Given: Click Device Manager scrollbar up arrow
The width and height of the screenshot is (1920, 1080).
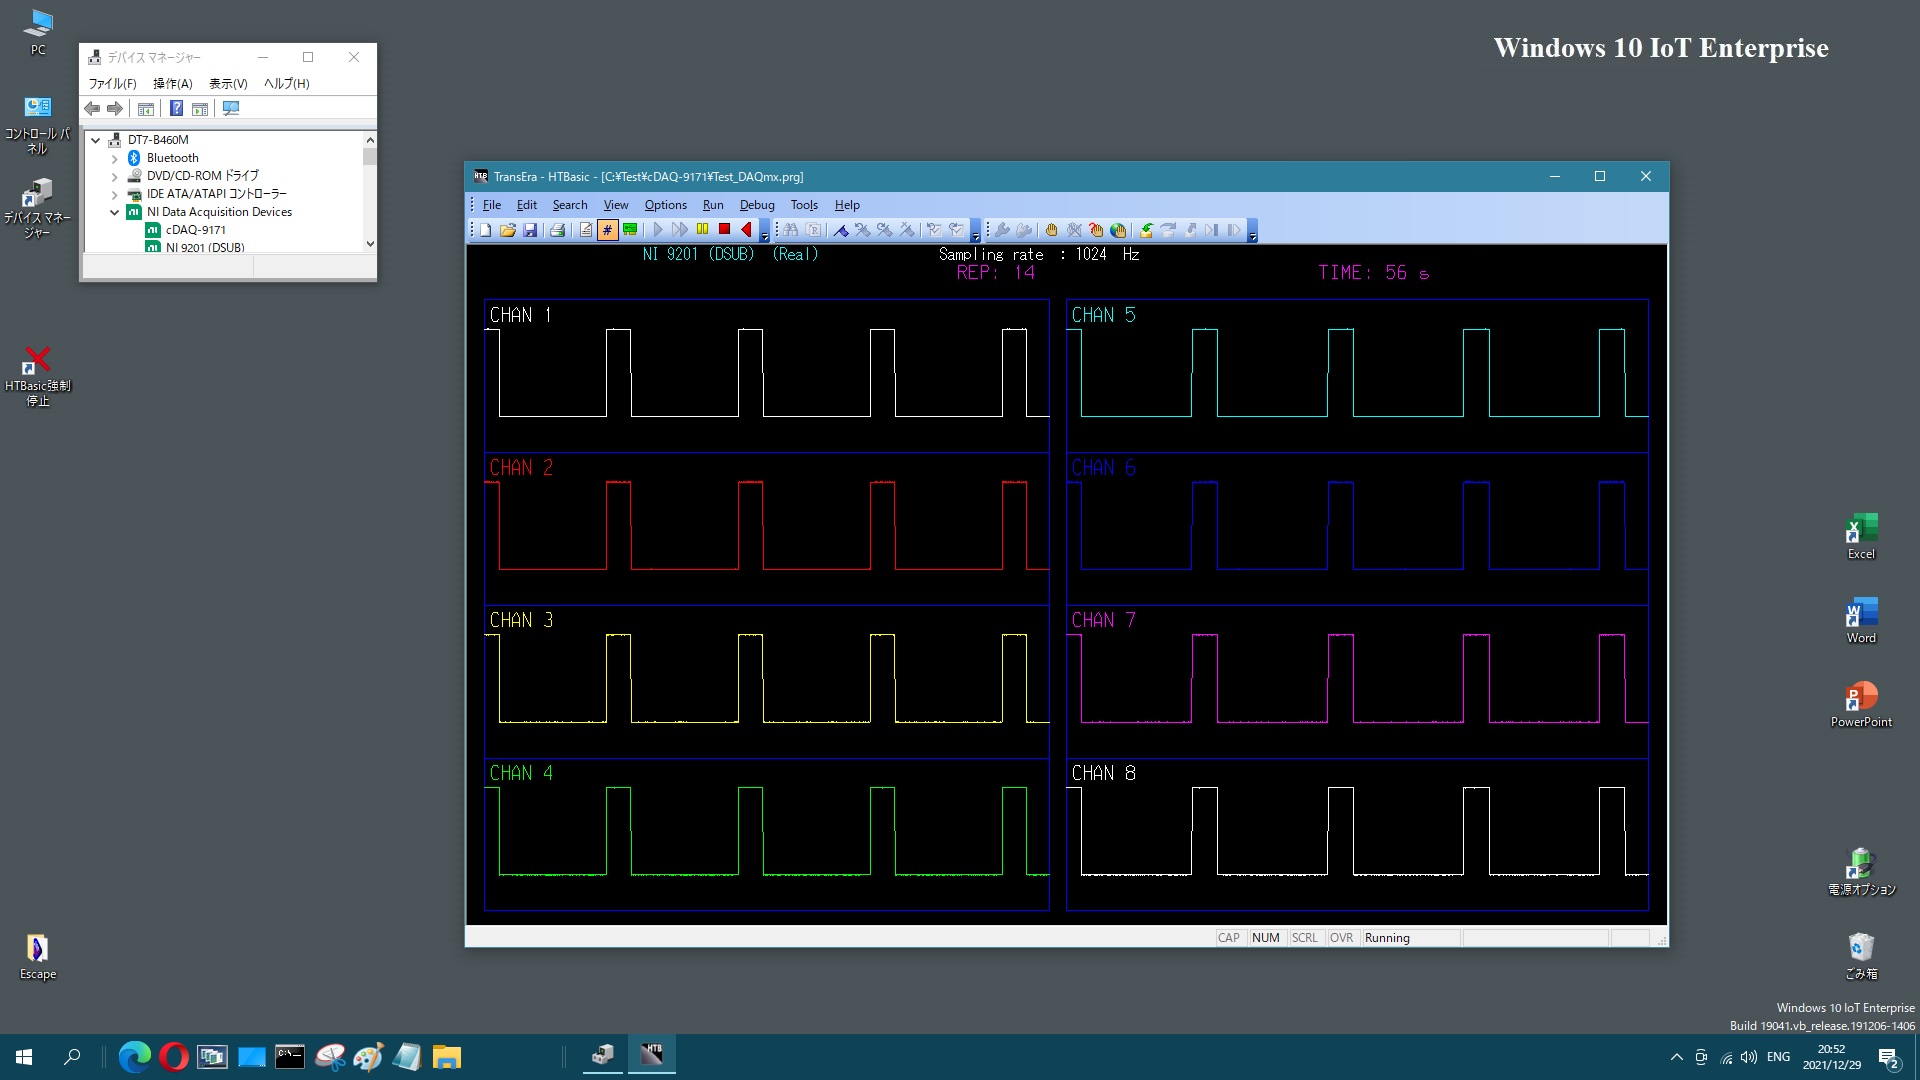Looking at the screenshot, I should click(x=370, y=140).
